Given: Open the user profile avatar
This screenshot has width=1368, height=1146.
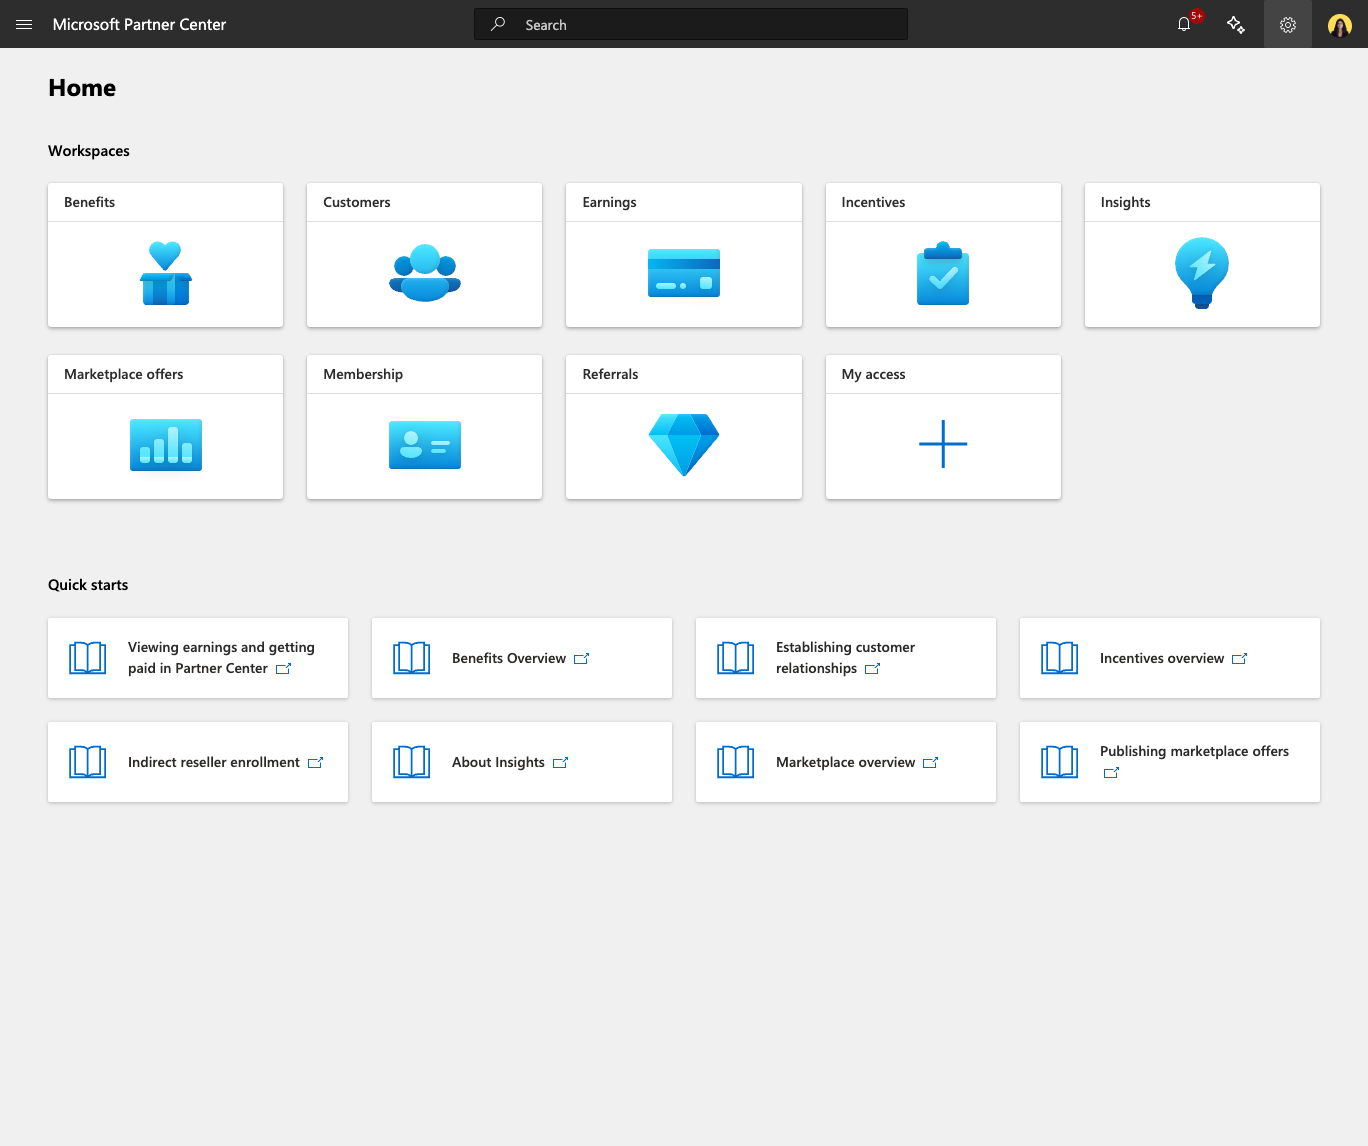Looking at the screenshot, I should point(1340,24).
